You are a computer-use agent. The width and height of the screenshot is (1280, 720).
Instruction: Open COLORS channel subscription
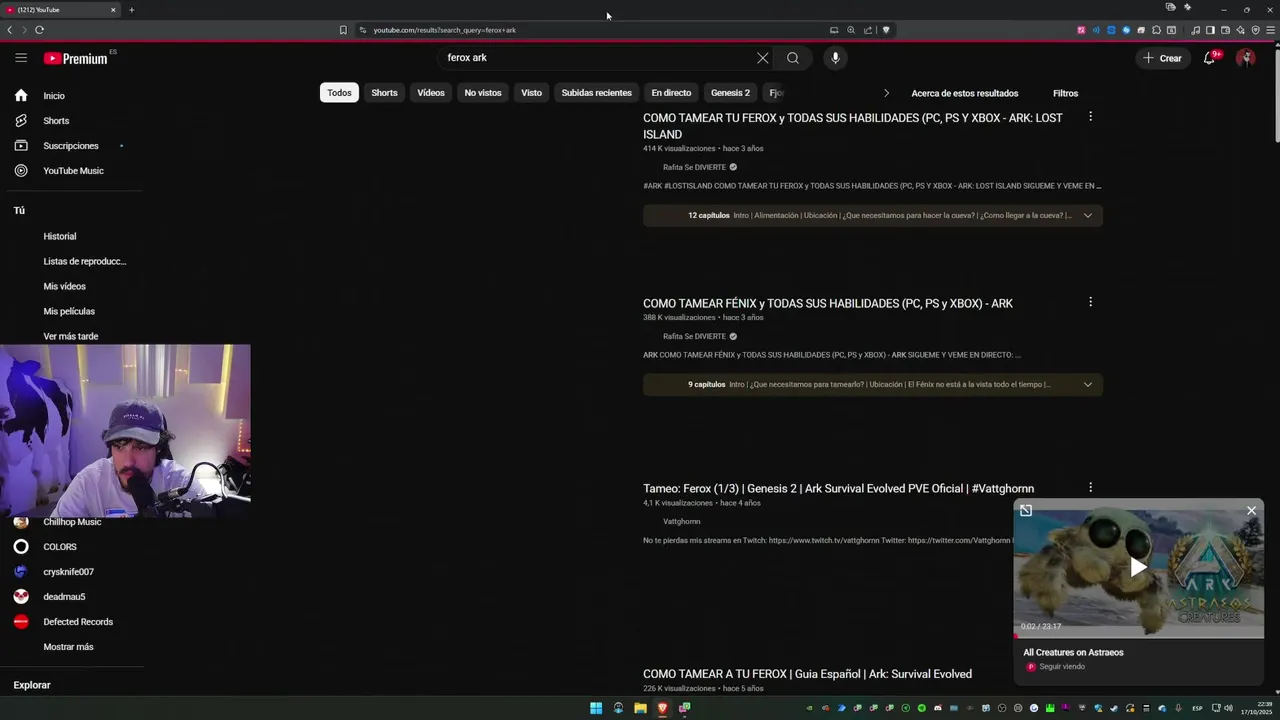(x=60, y=547)
